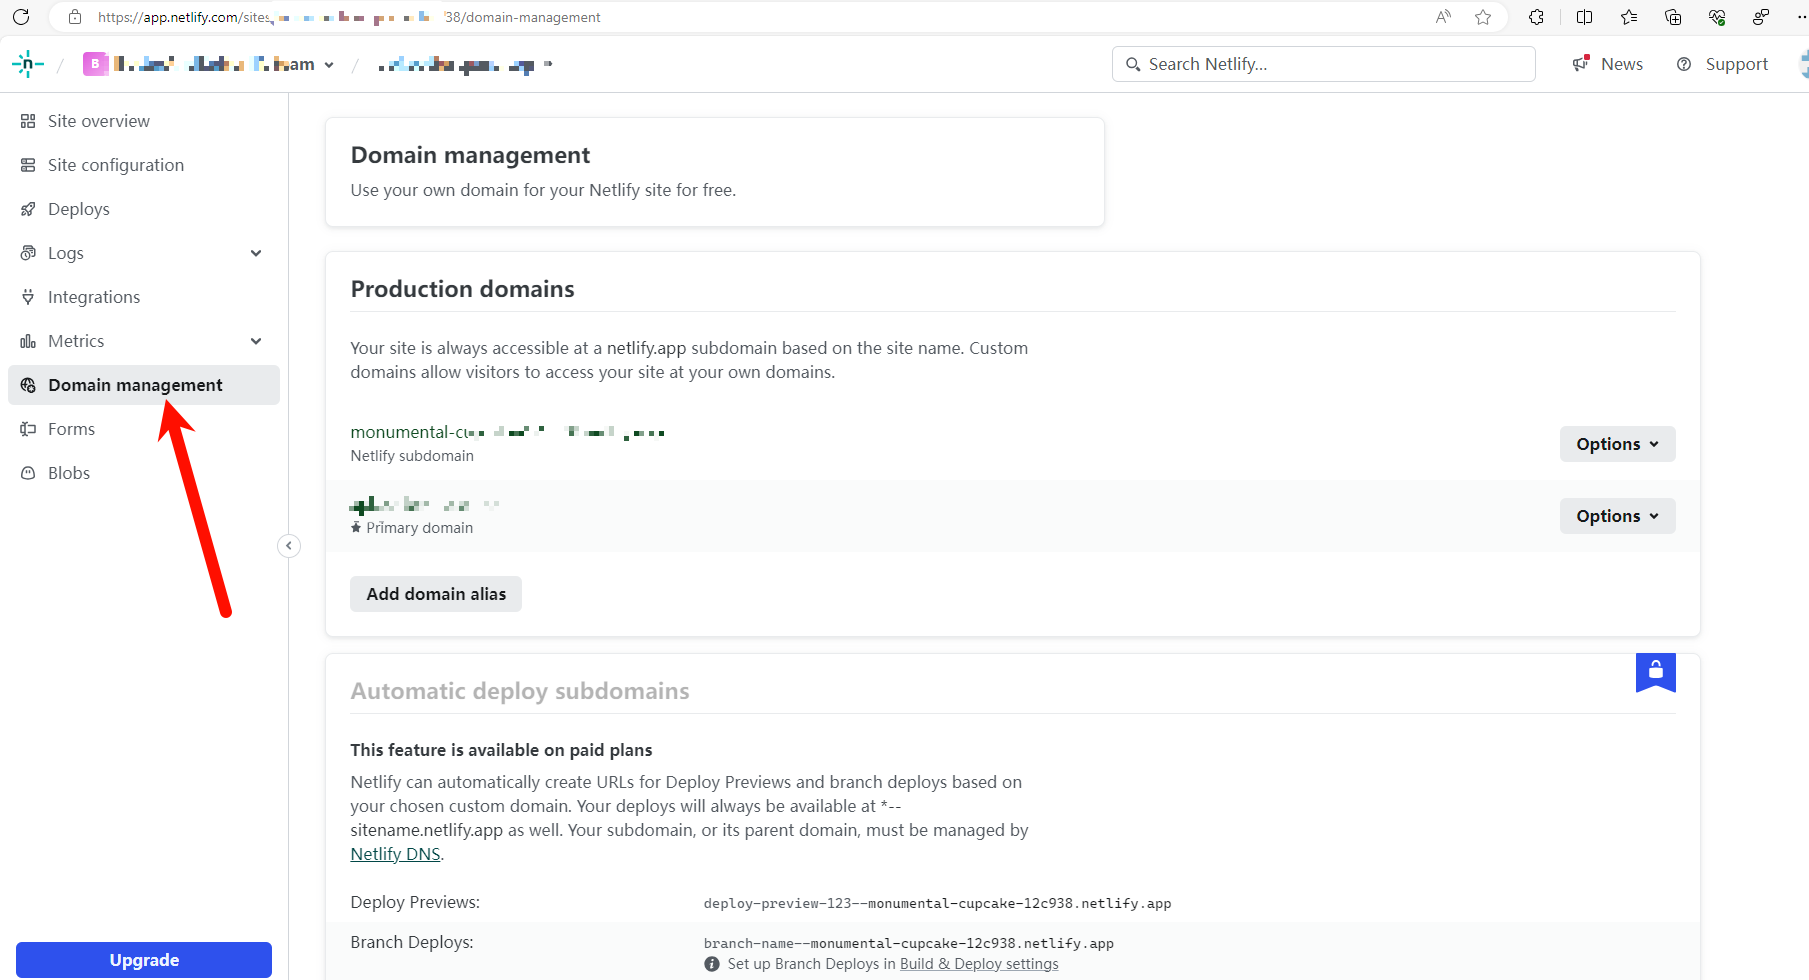The height and width of the screenshot is (980, 1809).
Task: Click the News megaphone icon
Action: click(x=1580, y=63)
